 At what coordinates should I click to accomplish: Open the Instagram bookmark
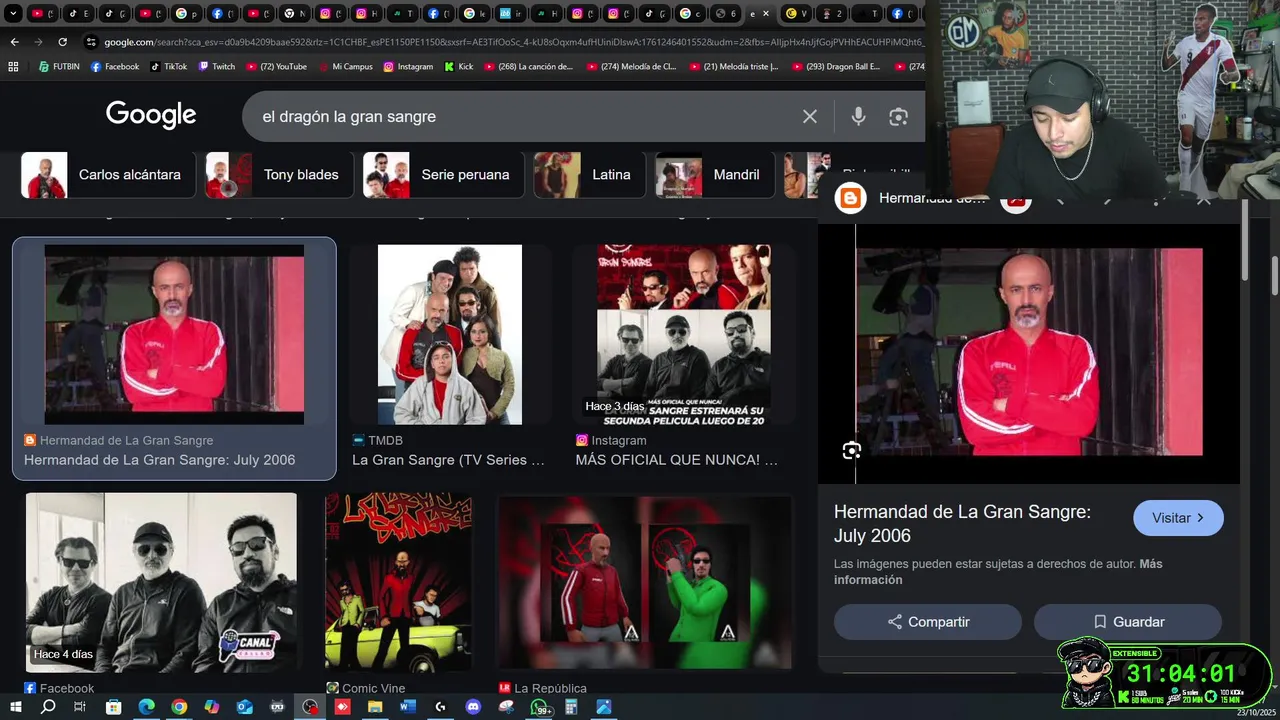click(x=408, y=67)
